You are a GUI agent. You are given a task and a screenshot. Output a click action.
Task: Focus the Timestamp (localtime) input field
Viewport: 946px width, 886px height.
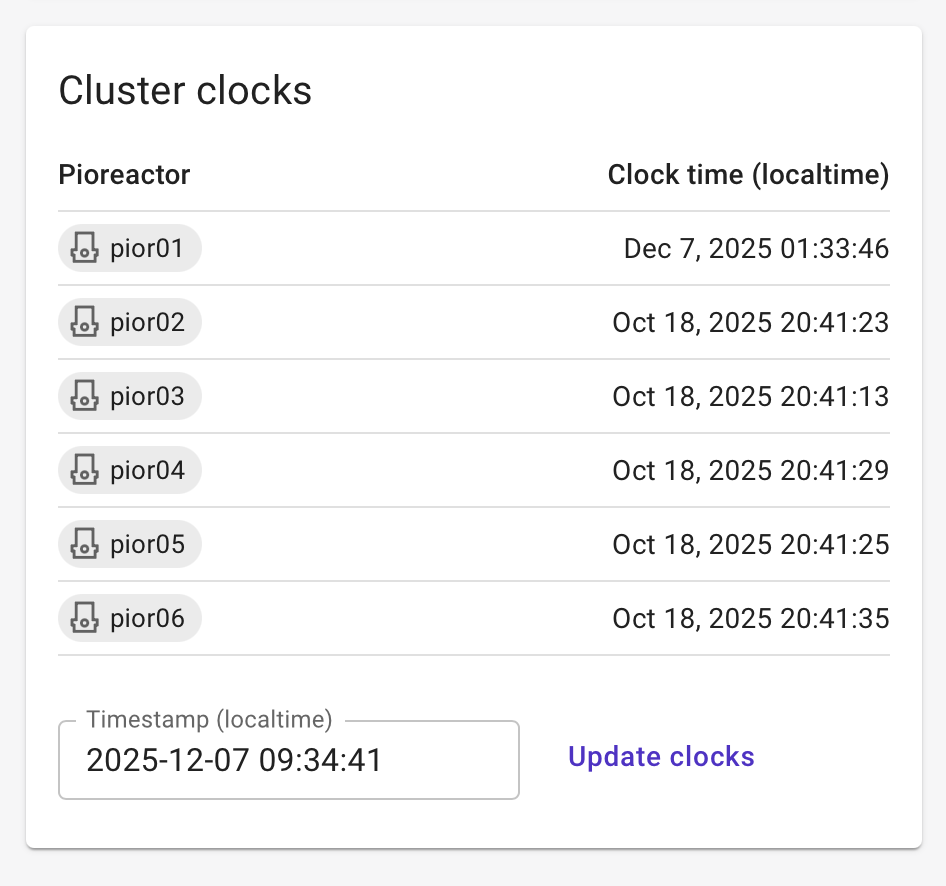pos(288,761)
